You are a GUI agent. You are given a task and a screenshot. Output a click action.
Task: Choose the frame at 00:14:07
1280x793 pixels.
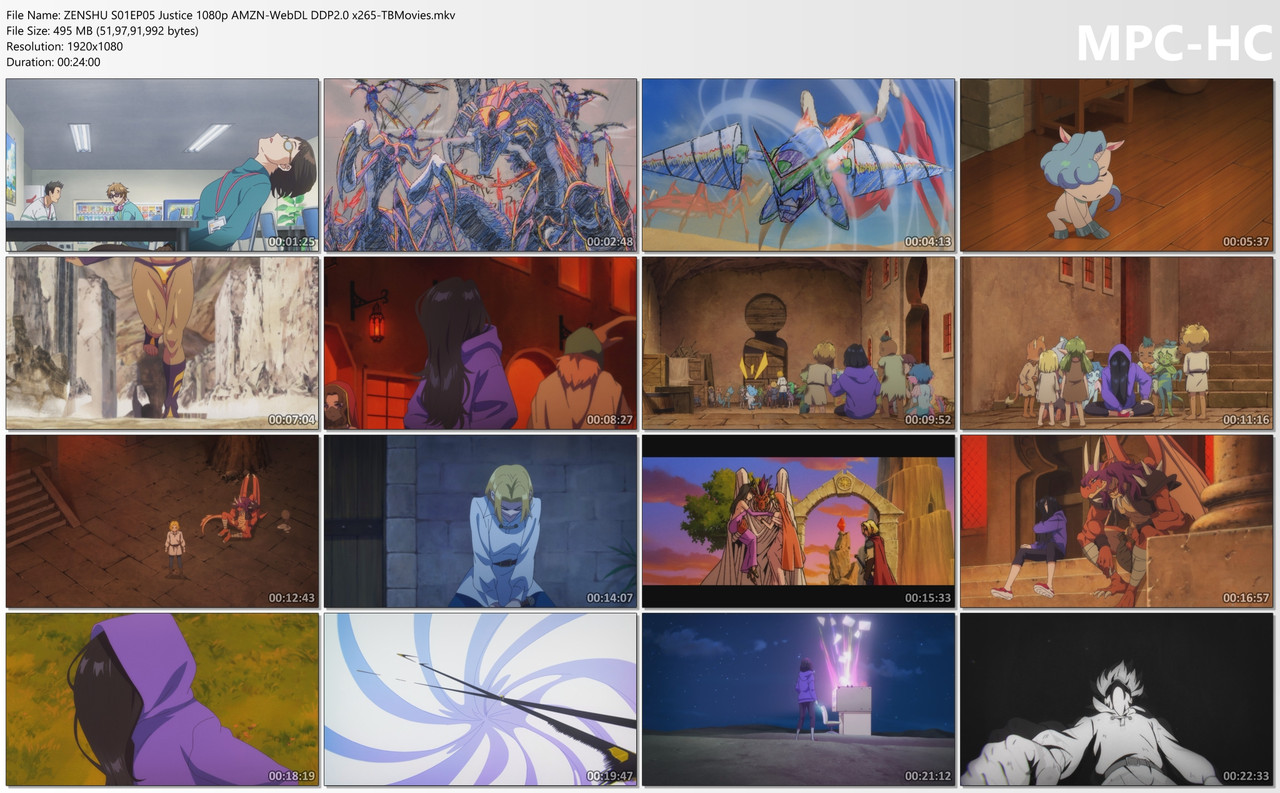coord(480,521)
